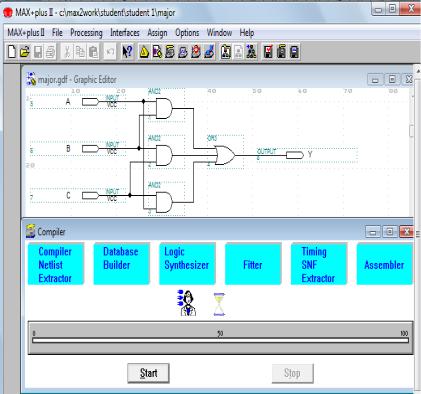421x394 pixels.
Task: Click the greyed Stop button
Action: coord(292,373)
